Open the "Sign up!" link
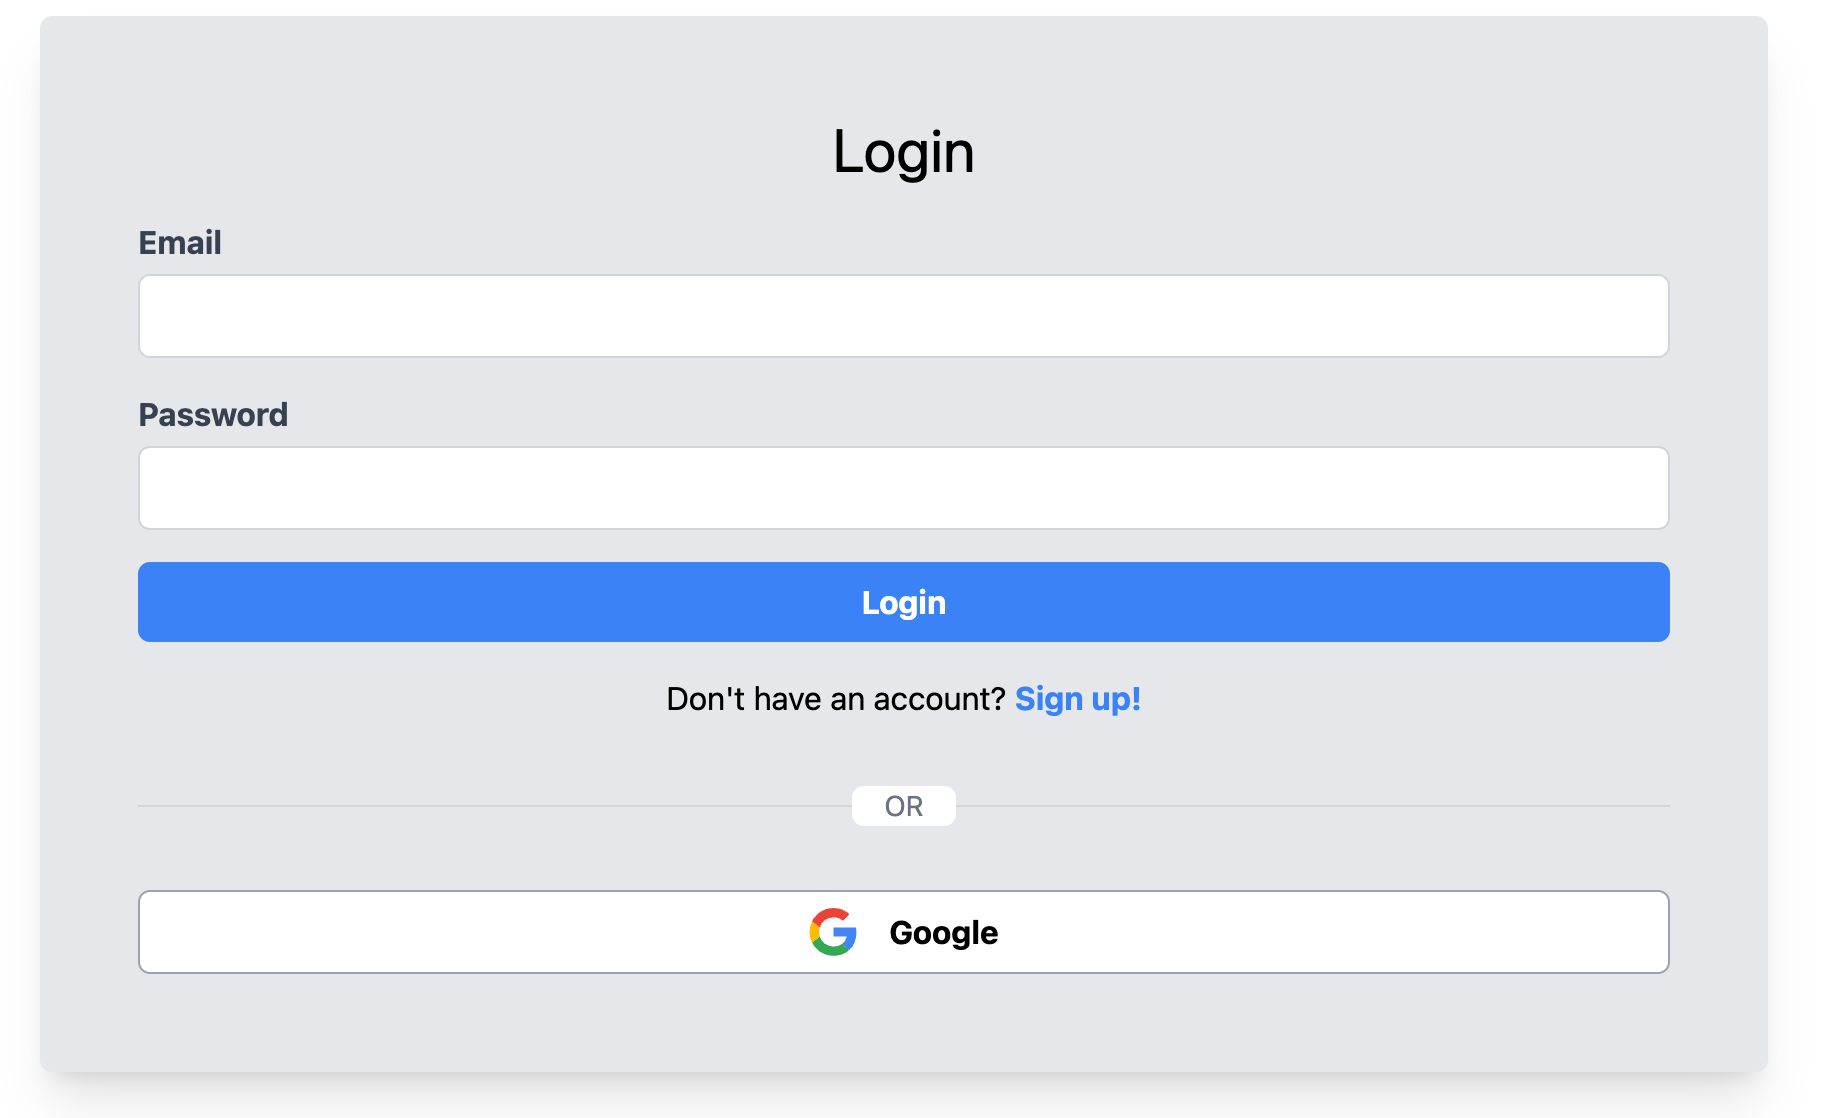The height and width of the screenshot is (1118, 1832). (x=1077, y=699)
